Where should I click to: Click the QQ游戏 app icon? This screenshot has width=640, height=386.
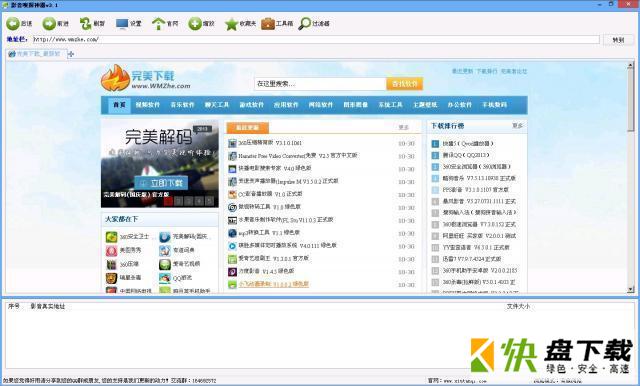(x=164, y=278)
